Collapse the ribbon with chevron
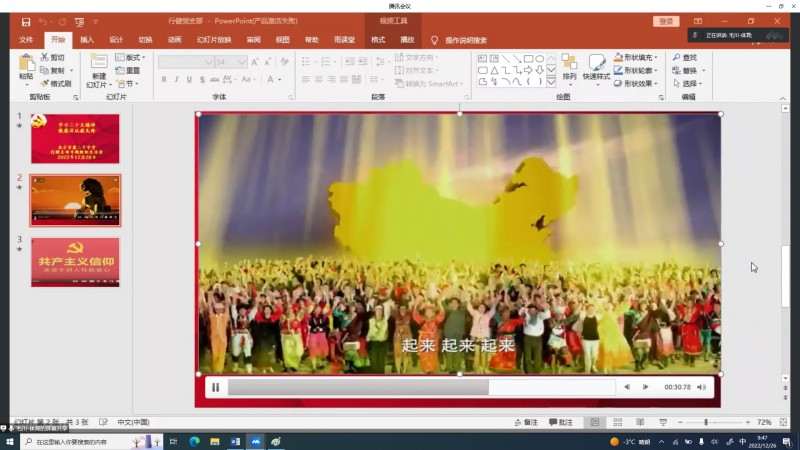This screenshot has height=450, width=800. pos(783,98)
